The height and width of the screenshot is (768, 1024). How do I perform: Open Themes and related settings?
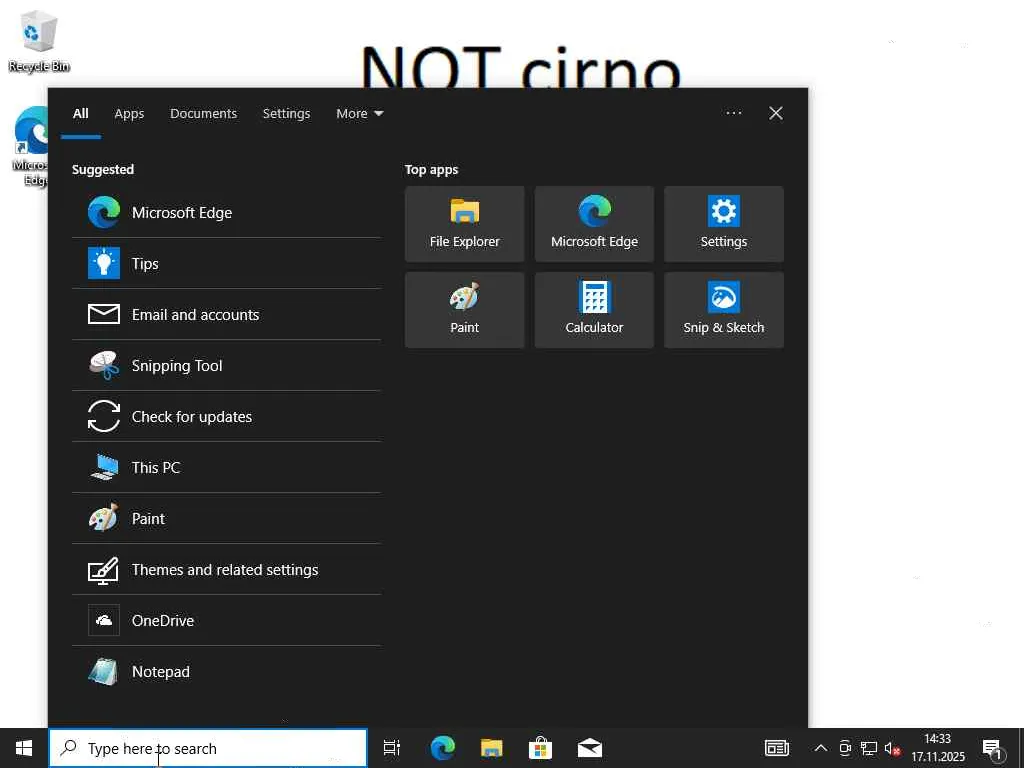coord(226,569)
